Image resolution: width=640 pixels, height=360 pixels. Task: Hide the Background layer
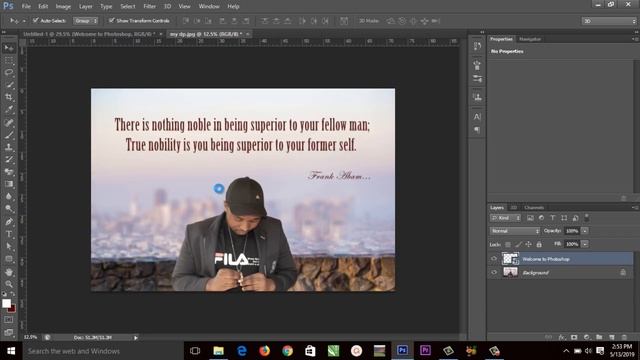tap(494, 272)
